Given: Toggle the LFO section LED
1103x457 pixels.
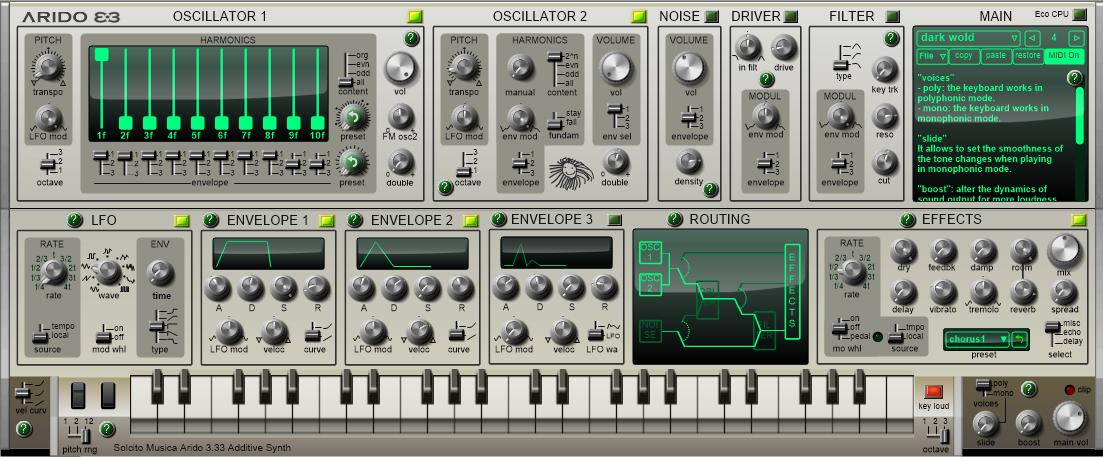Looking at the screenshot, I should point(181,220).
